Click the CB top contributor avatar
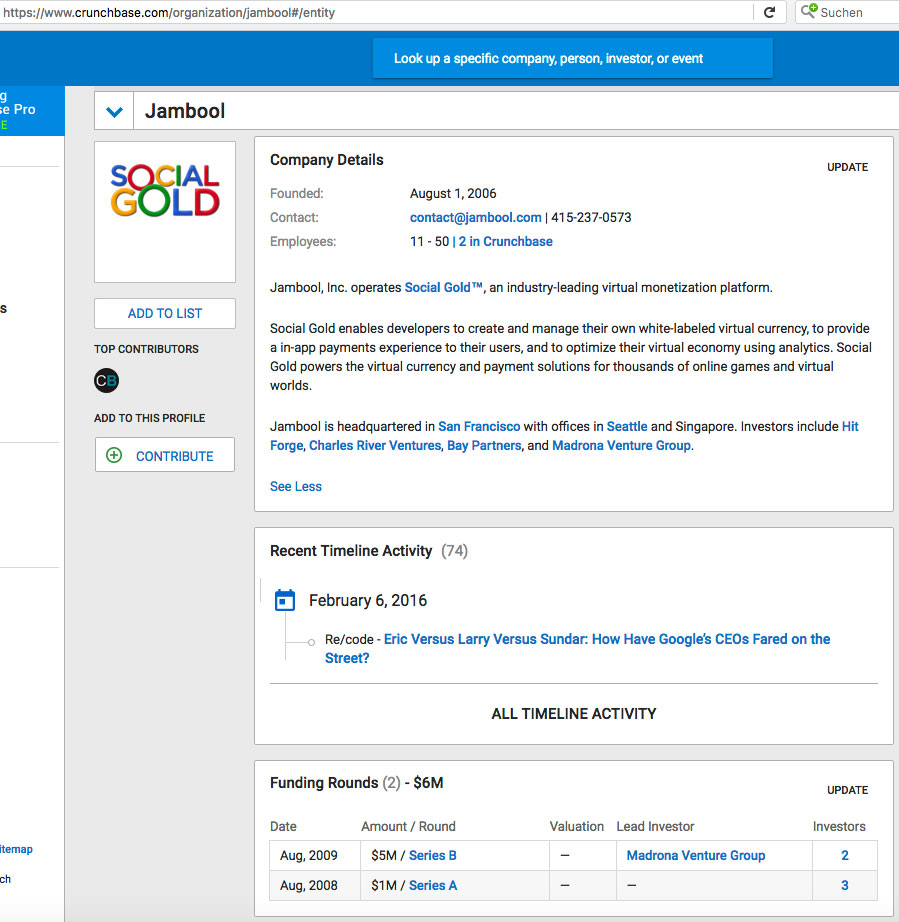899x922 pixels. pyautogui.click(x=106, y=380)
